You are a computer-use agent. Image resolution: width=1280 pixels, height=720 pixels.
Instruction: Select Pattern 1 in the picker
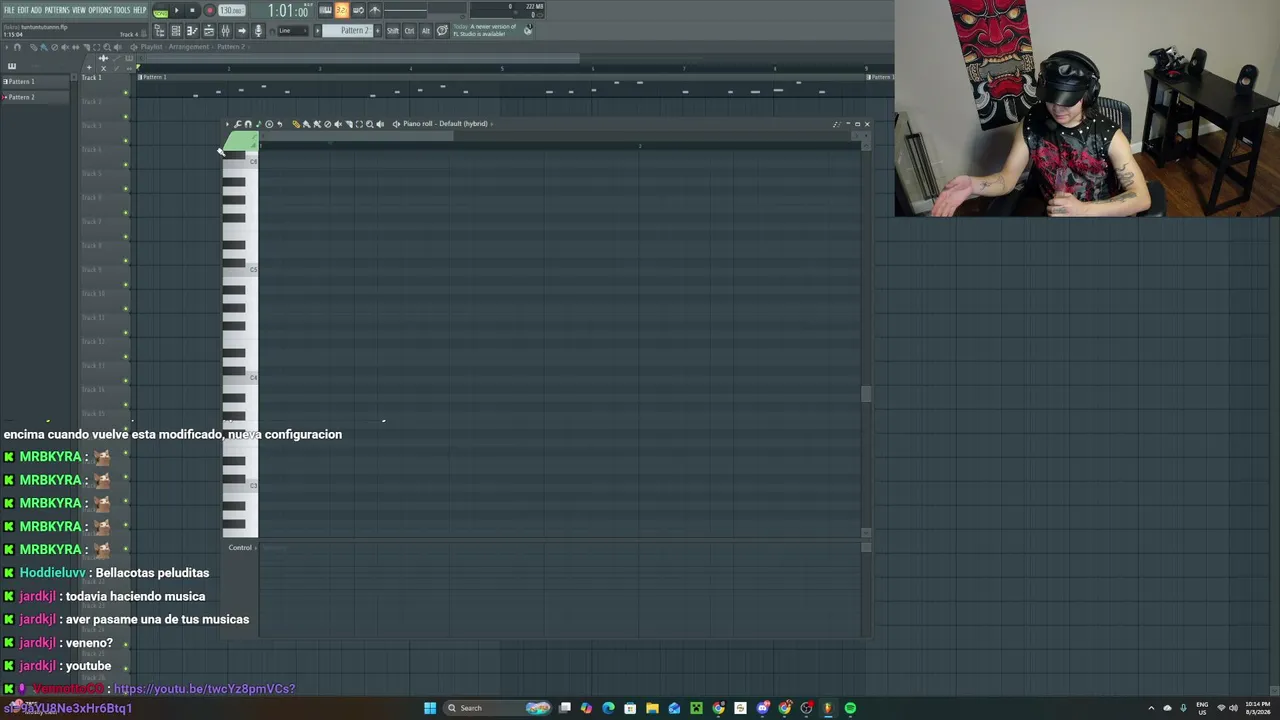click(36, 81)
